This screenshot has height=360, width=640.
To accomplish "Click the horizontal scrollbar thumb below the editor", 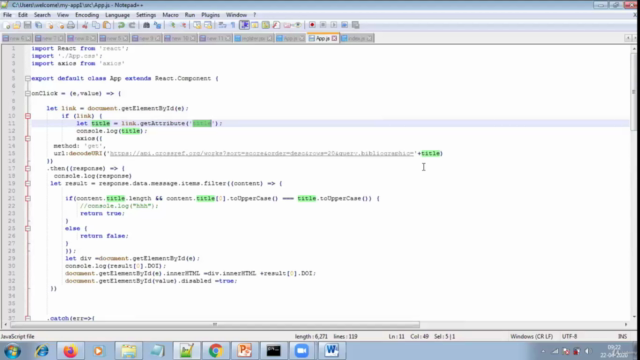I will pyautogui.click(x=215, y=324).
